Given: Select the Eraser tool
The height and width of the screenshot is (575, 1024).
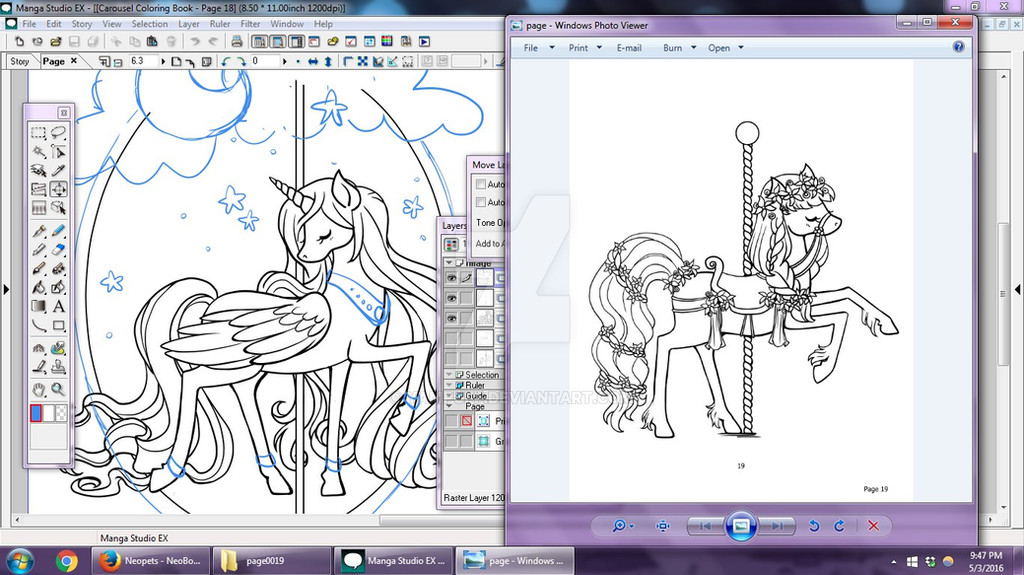Looking at the screenshot, I should (58, 250).
